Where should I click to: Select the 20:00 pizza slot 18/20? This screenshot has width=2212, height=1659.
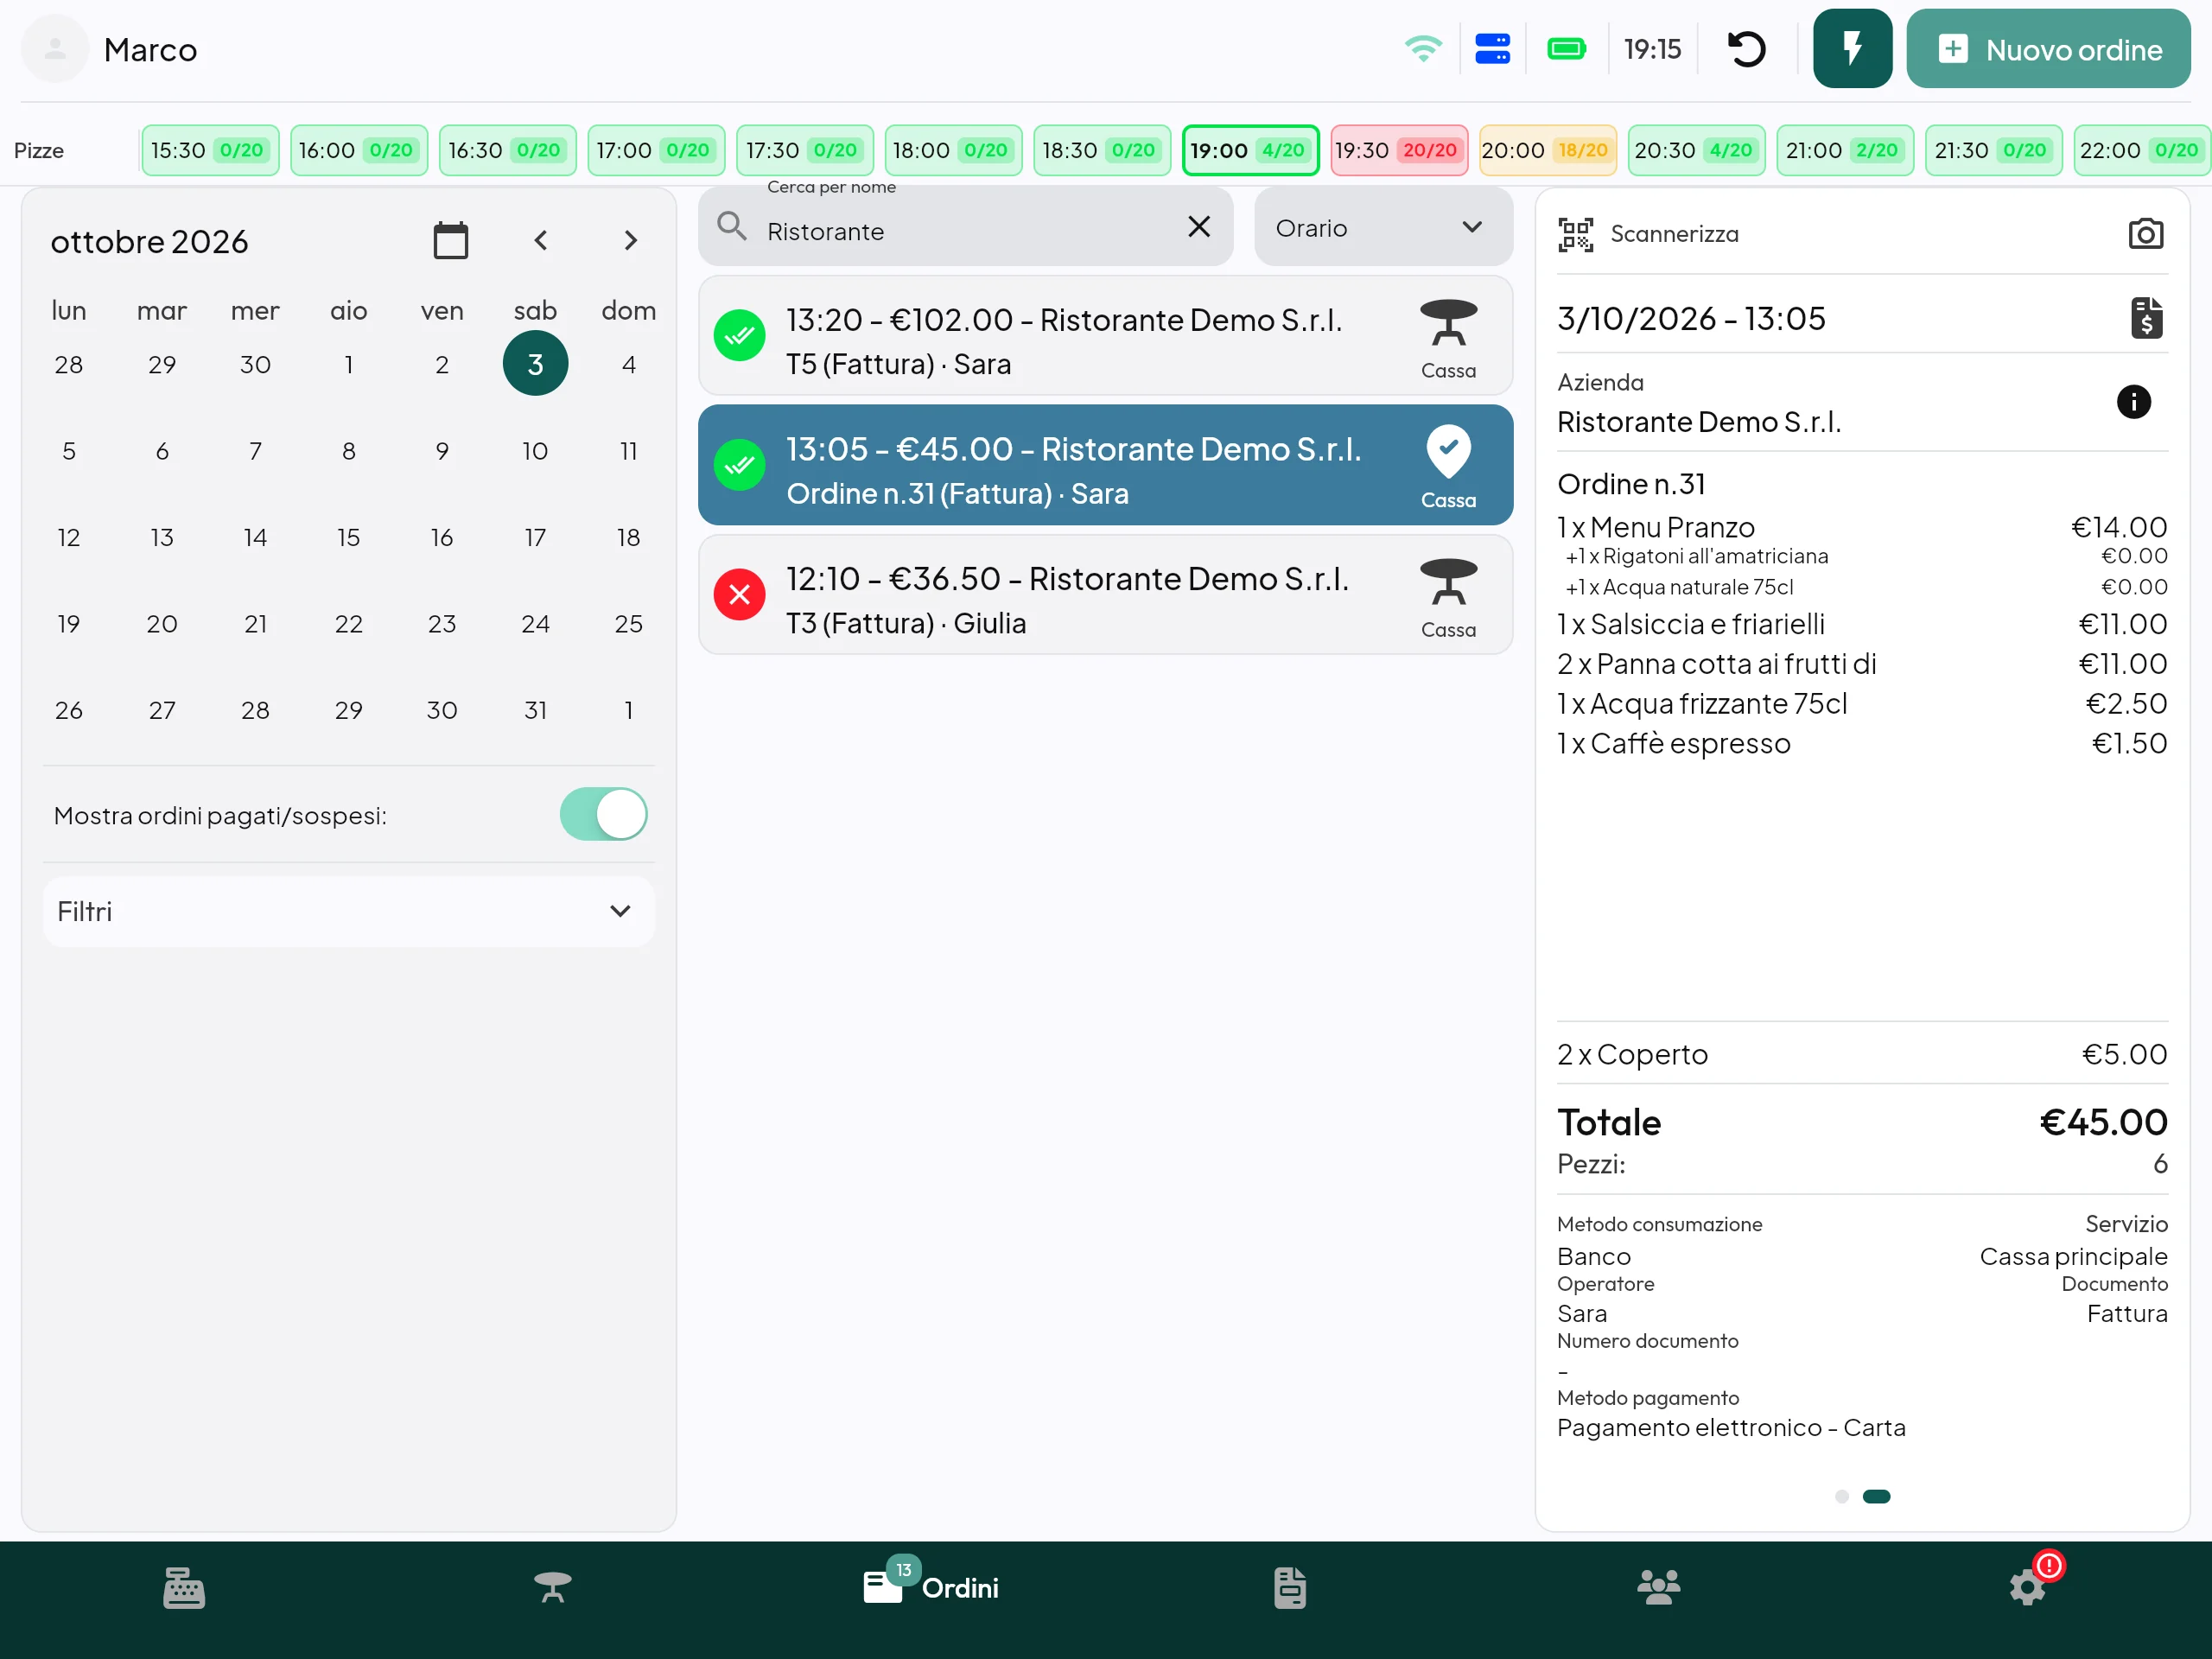point(1547,150)
